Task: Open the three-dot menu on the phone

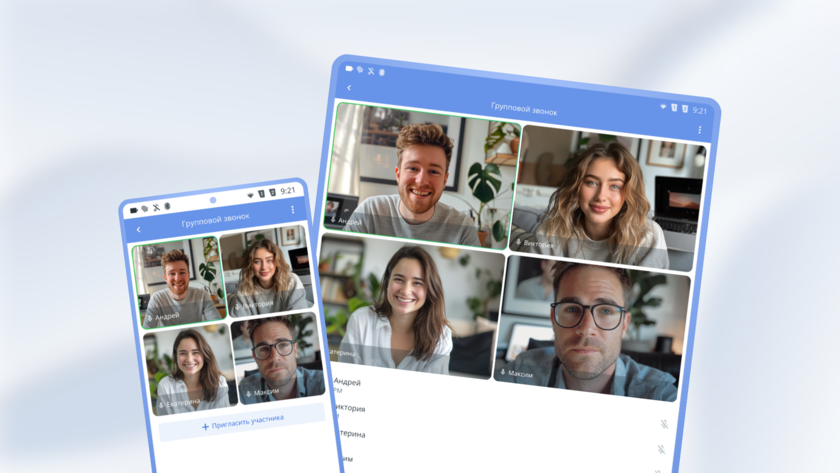Action: [x=293, y=210]
